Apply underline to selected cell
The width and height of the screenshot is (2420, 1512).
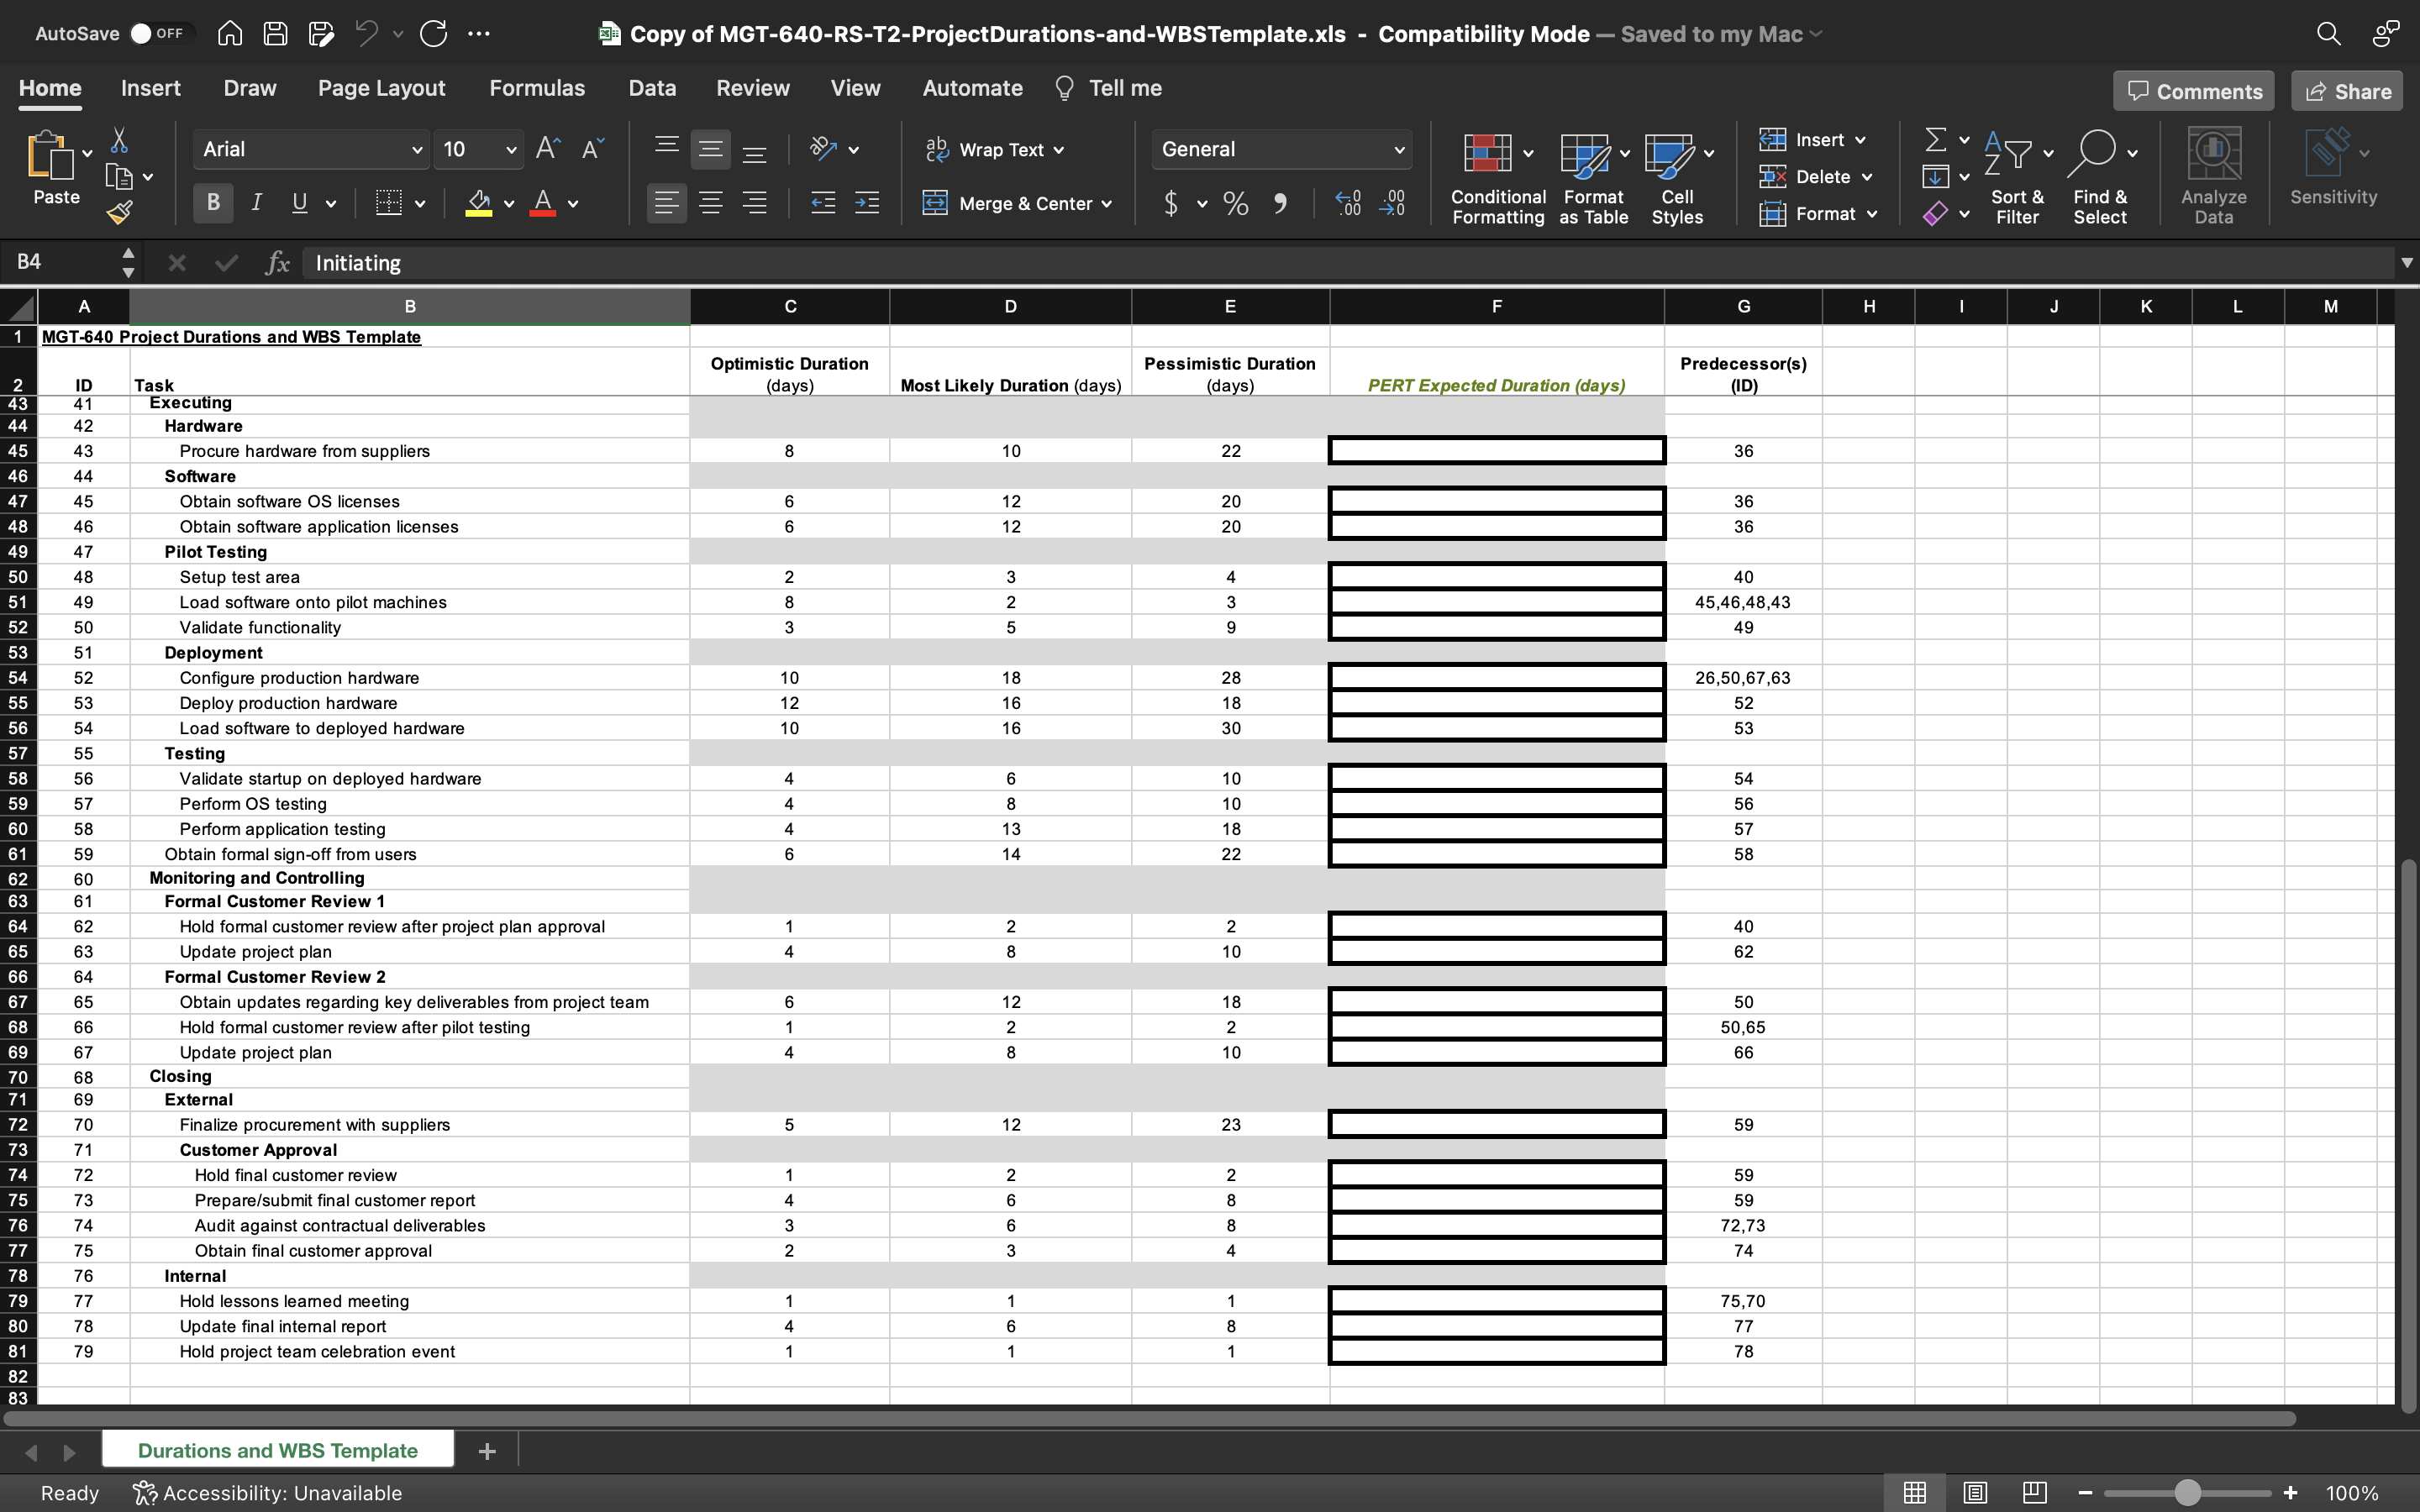point(301,203)
